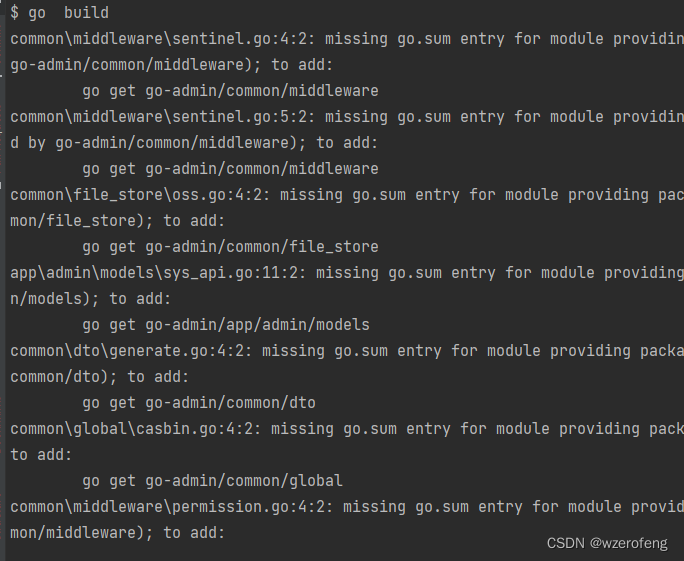Click "go get go-admin/common/global" command

(x=212, y=481)
